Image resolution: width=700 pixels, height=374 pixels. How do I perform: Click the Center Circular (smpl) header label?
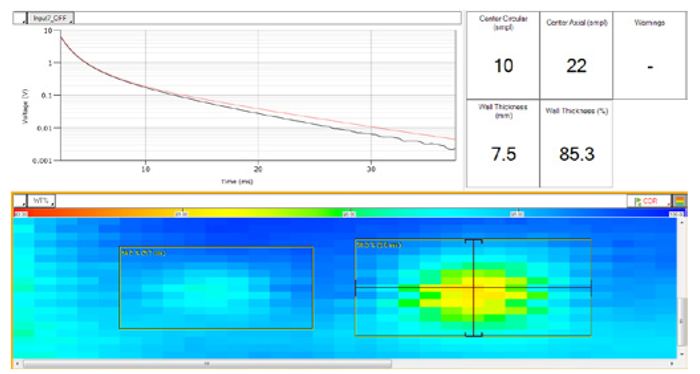504,23
